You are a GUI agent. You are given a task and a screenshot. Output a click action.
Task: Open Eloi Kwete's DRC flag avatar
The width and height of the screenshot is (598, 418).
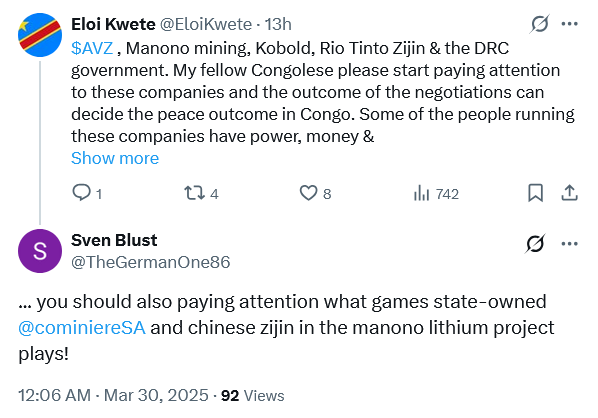tap(40, 35)
